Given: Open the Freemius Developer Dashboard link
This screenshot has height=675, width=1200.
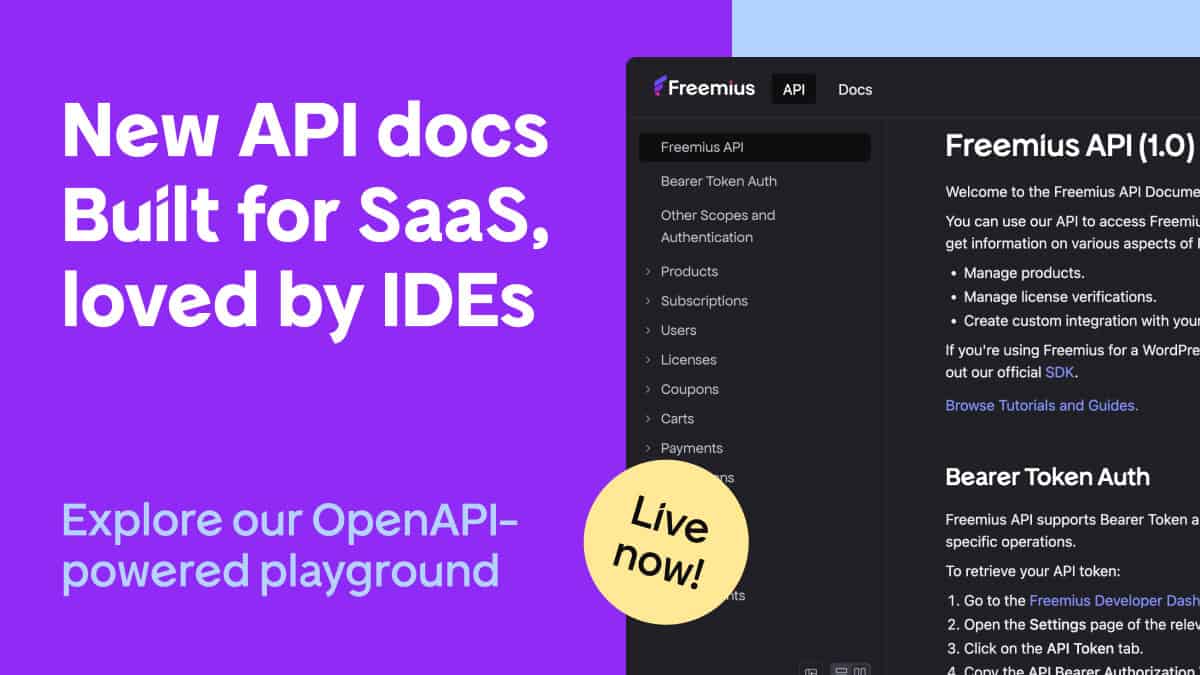Looking at the screenshot, I should tap(1114, 601).
